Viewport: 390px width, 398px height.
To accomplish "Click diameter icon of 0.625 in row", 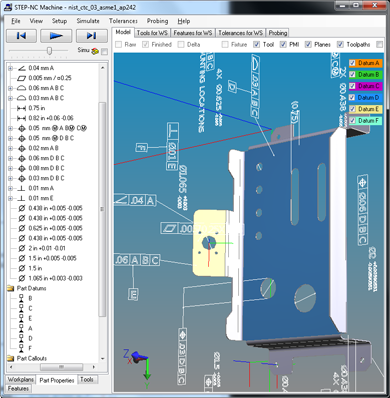I will (21, 228).
